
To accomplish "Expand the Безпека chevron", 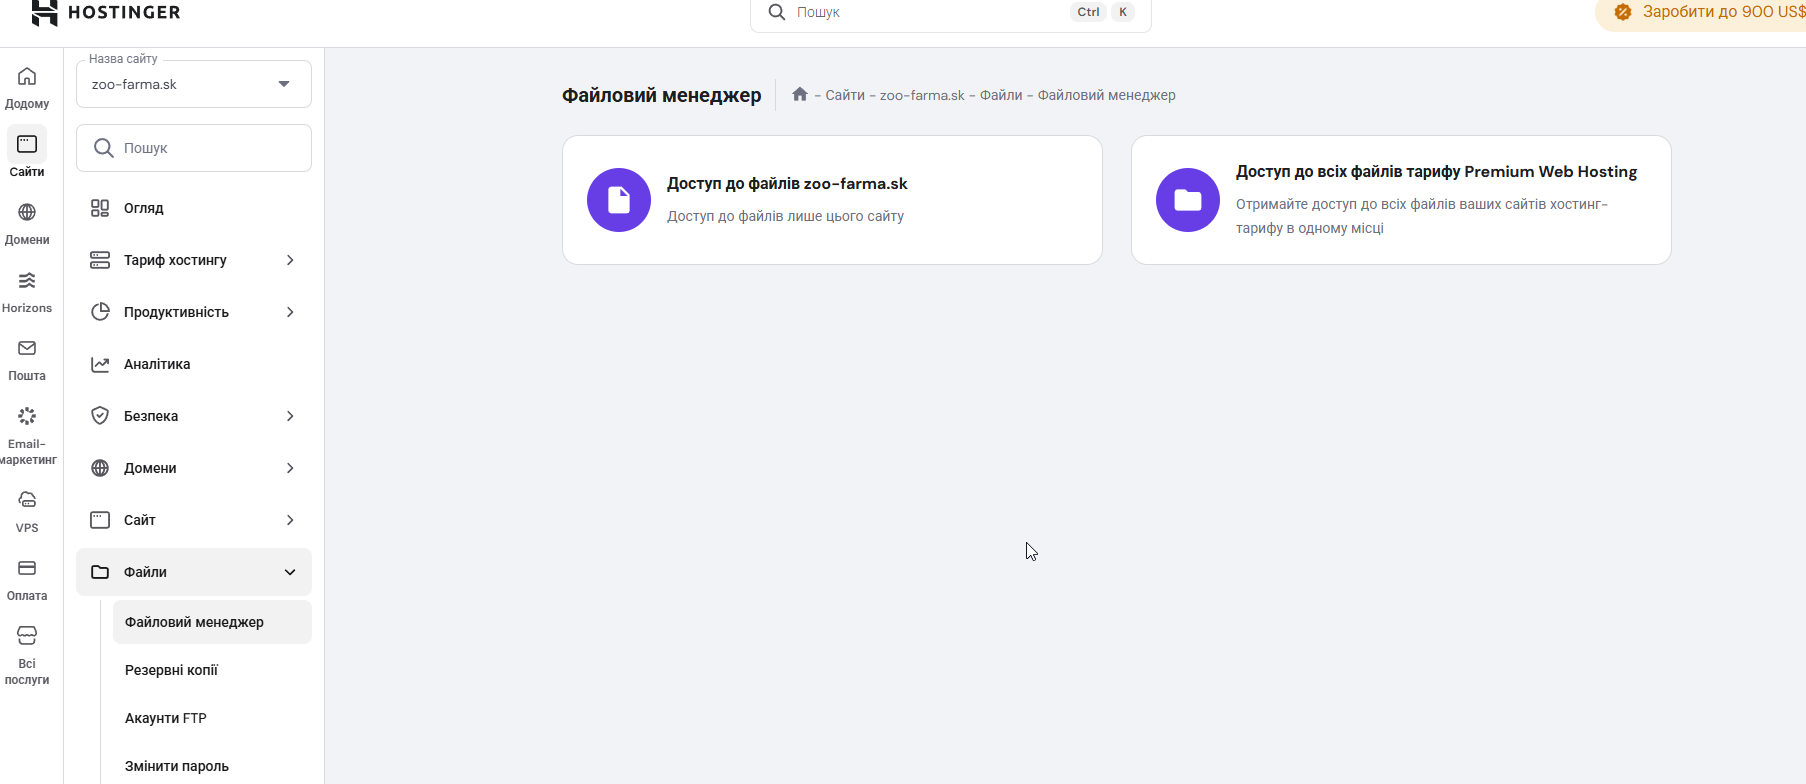I will tap(290, 416).
